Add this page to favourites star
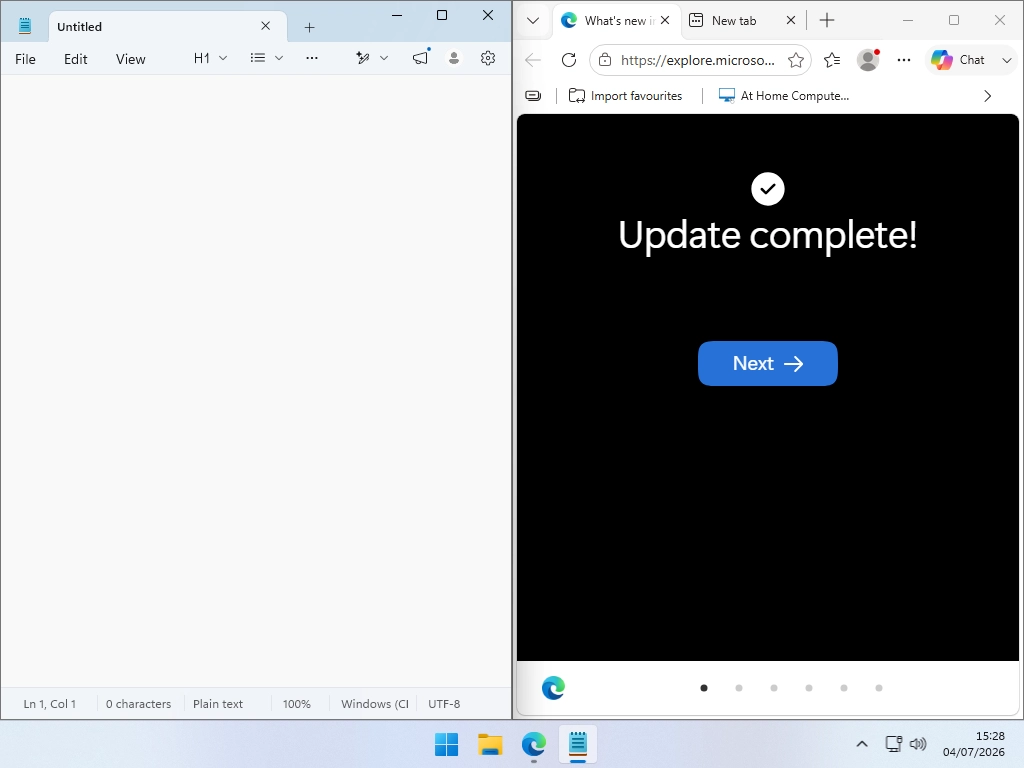The image size is (1024, 768). (x=795, y=60)
